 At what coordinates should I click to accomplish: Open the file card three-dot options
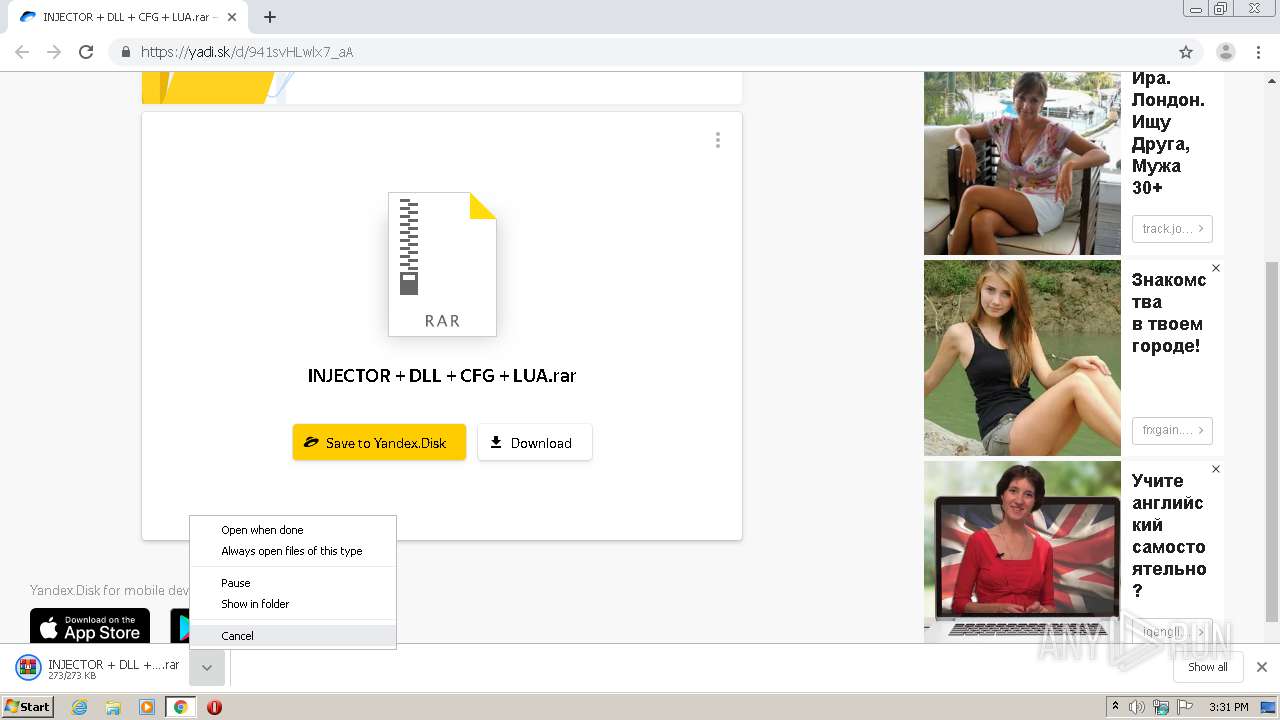pyautogui.click(x=718, y=140)
